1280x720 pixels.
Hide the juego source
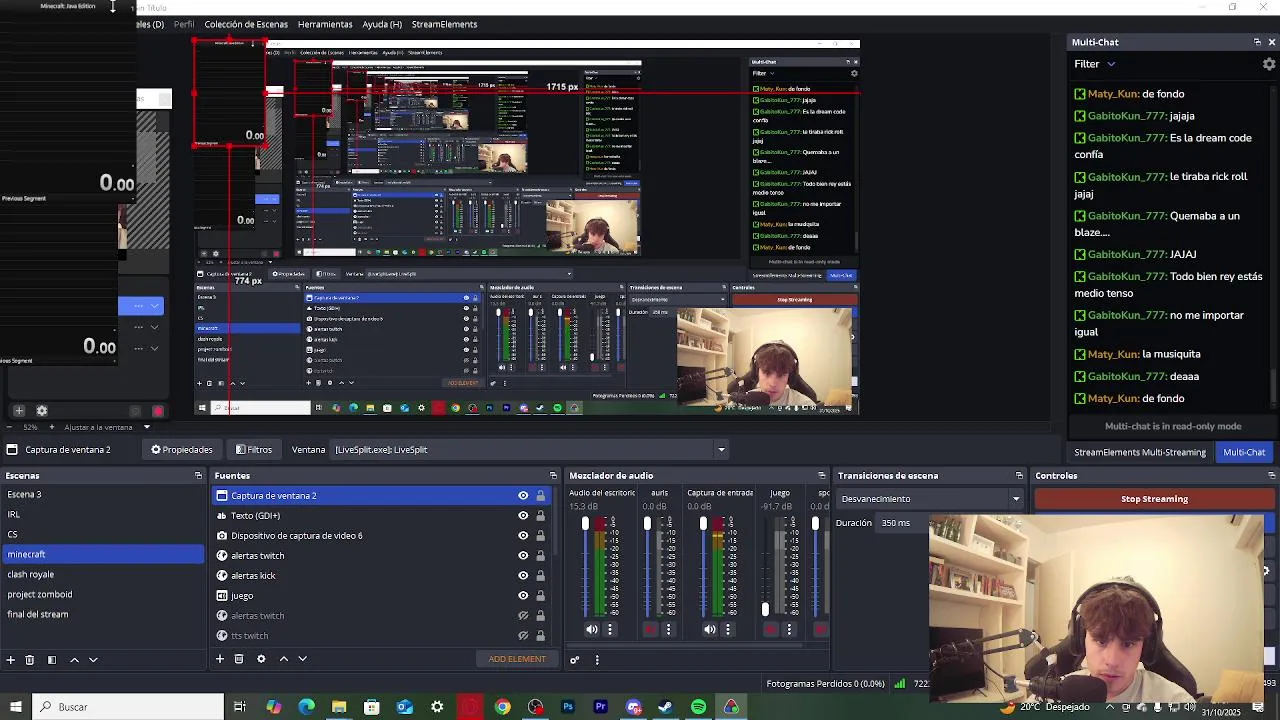click(523, 596)
